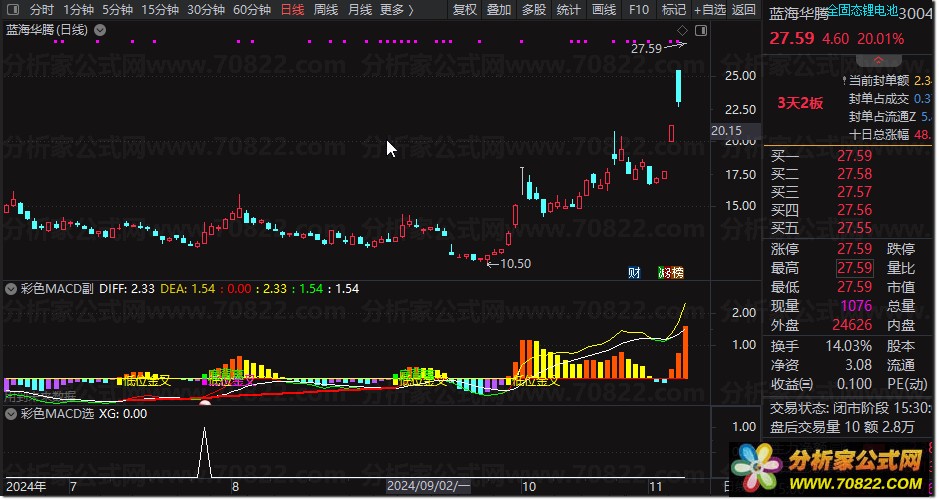Click the 27.59 high price annotation on the candlestick chart

tap(646, 49)
